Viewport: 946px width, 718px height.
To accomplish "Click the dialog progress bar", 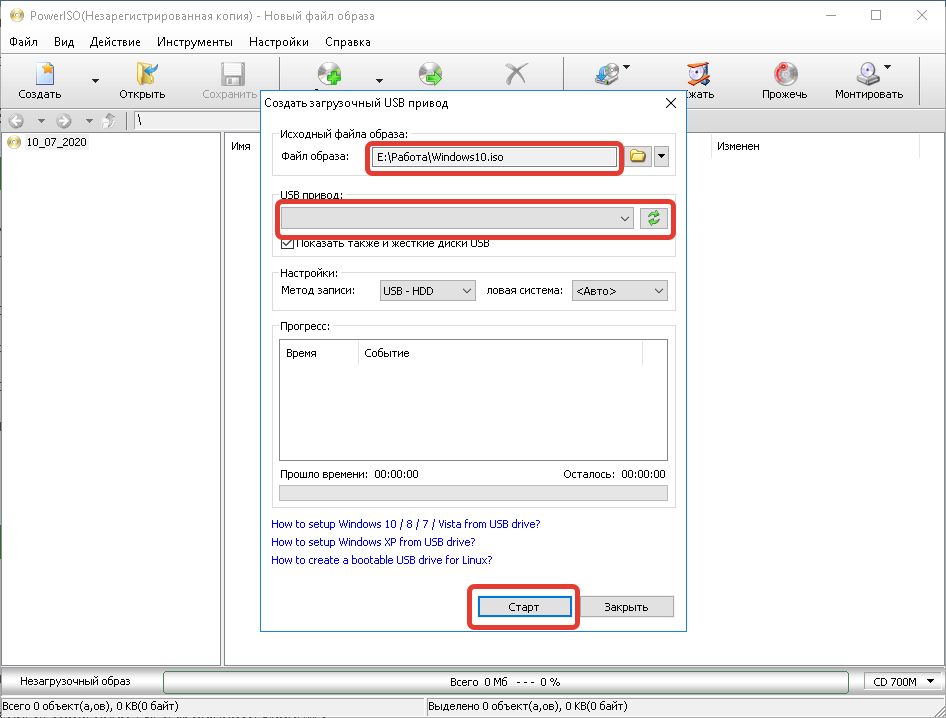I will [473, 494].
